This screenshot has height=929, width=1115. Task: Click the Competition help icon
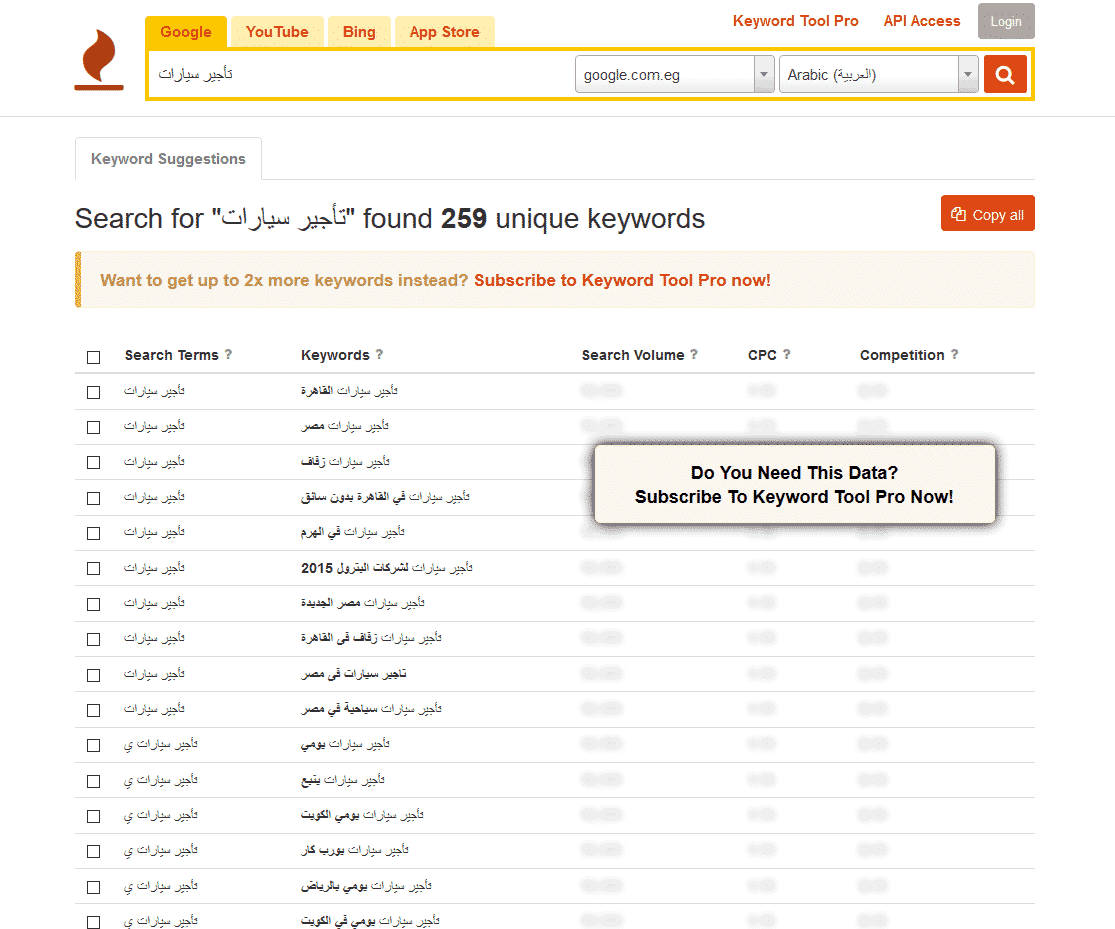[954, 354]
